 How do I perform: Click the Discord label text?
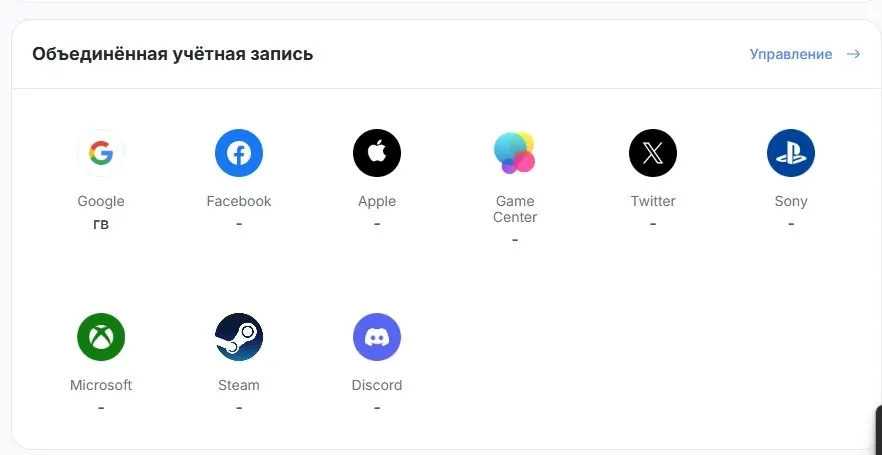[377, 385]
